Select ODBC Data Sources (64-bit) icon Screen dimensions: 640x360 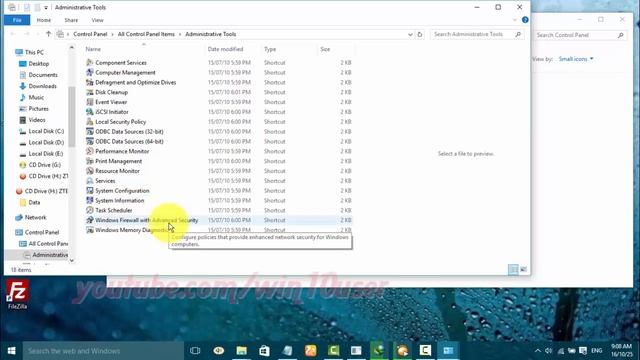point(90,141)
